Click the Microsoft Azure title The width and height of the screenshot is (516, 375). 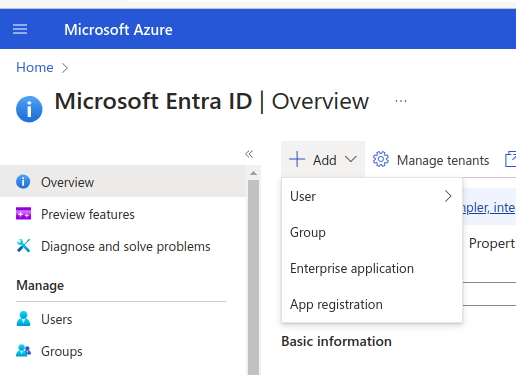118,30
